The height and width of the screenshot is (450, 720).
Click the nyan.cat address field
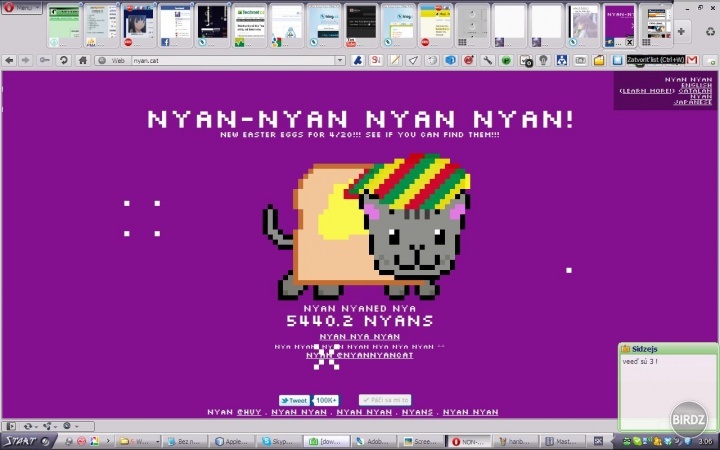point(233,60)
